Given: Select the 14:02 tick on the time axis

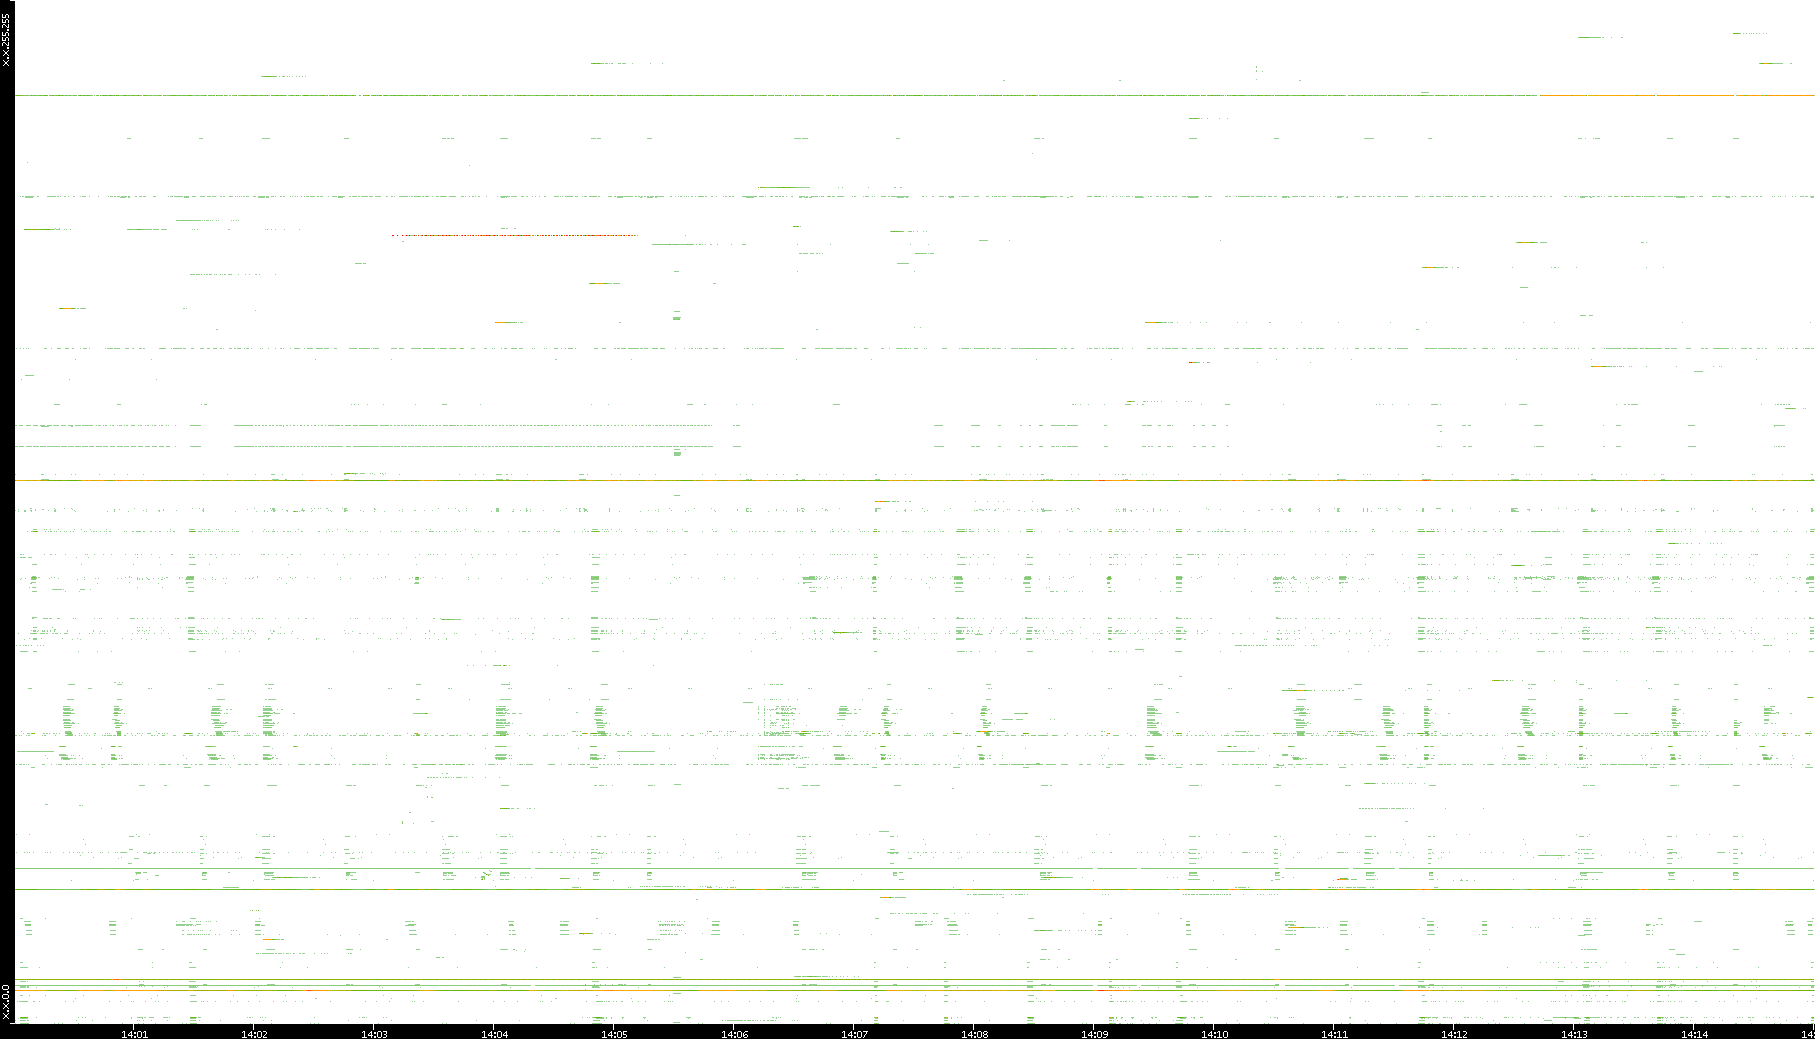Looking at the screenshot, I should [x=254, y=1034].
